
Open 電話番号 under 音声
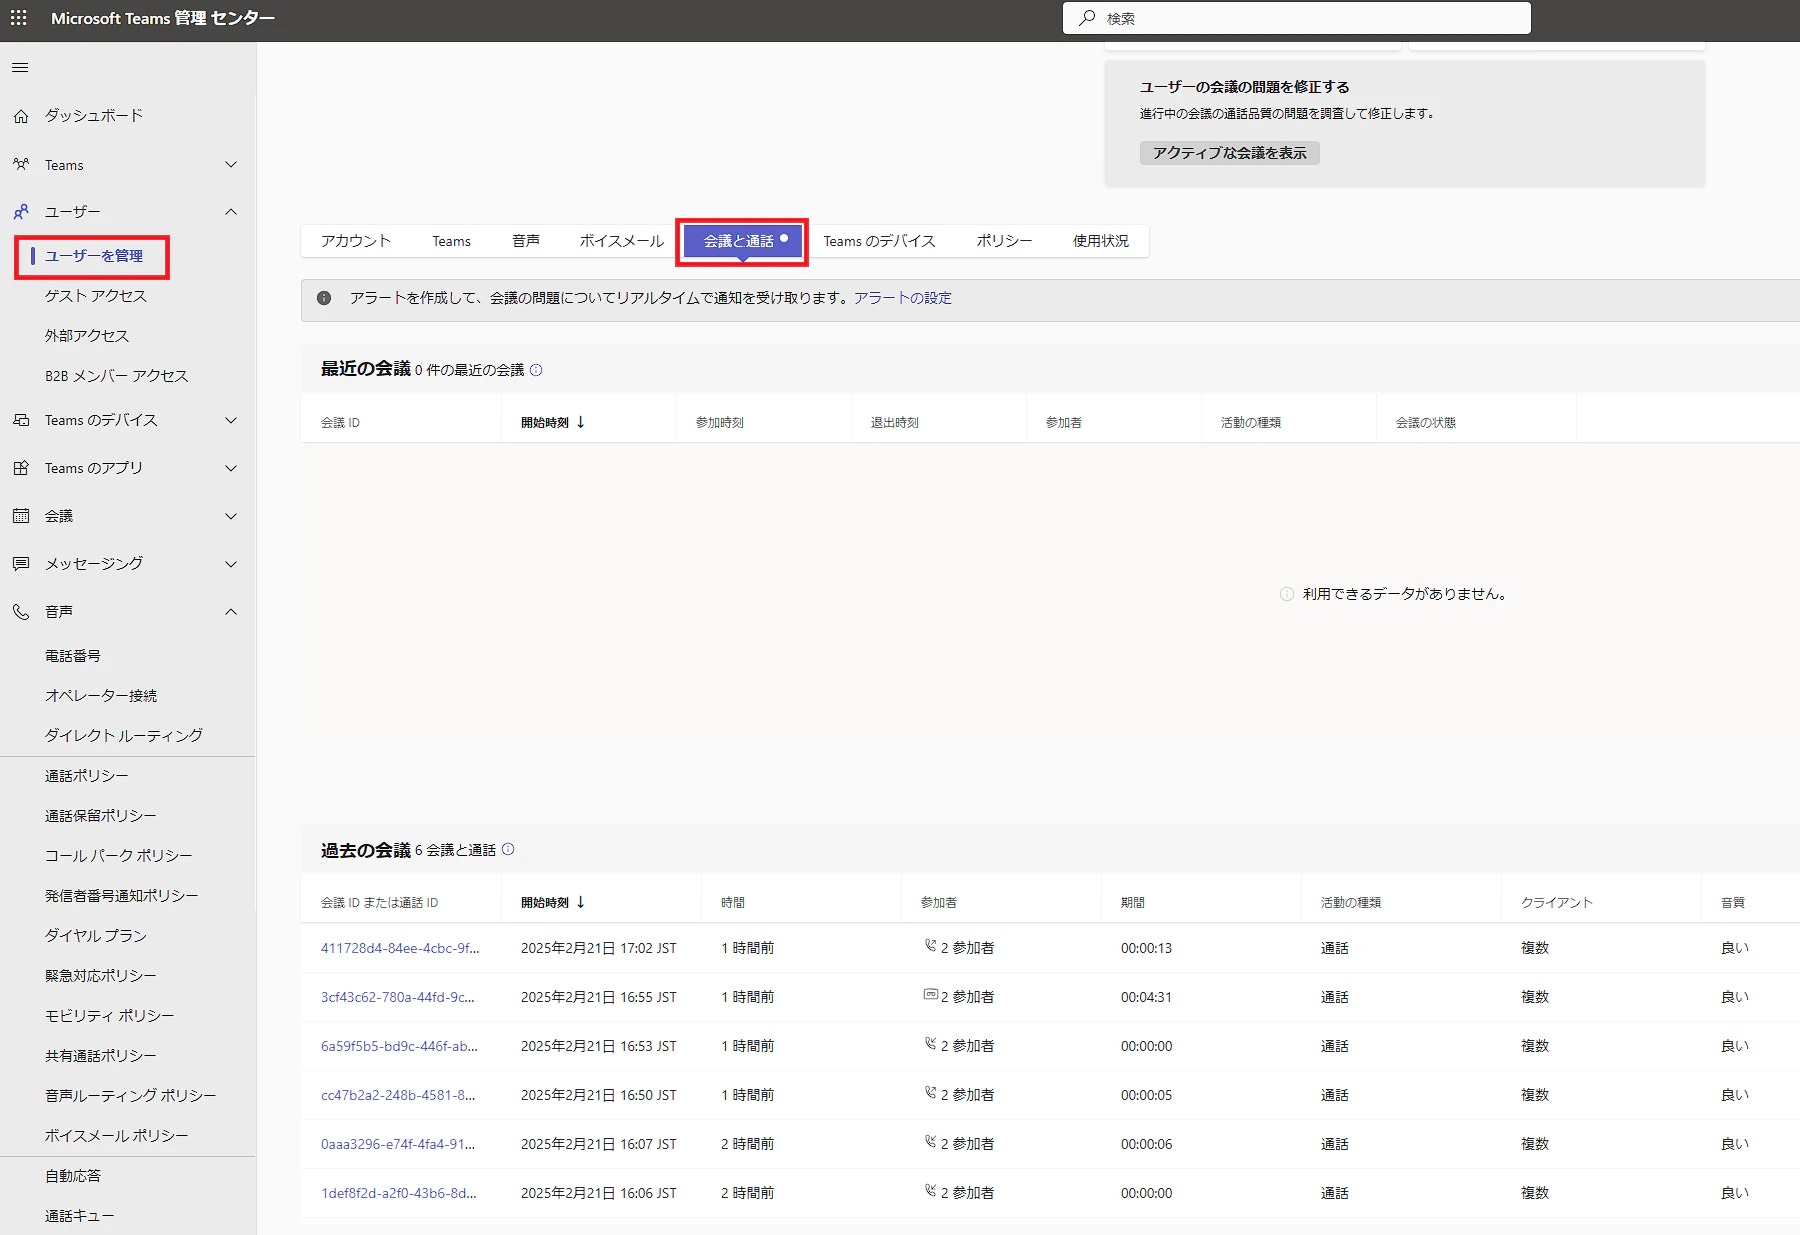(x=73, y=656)
